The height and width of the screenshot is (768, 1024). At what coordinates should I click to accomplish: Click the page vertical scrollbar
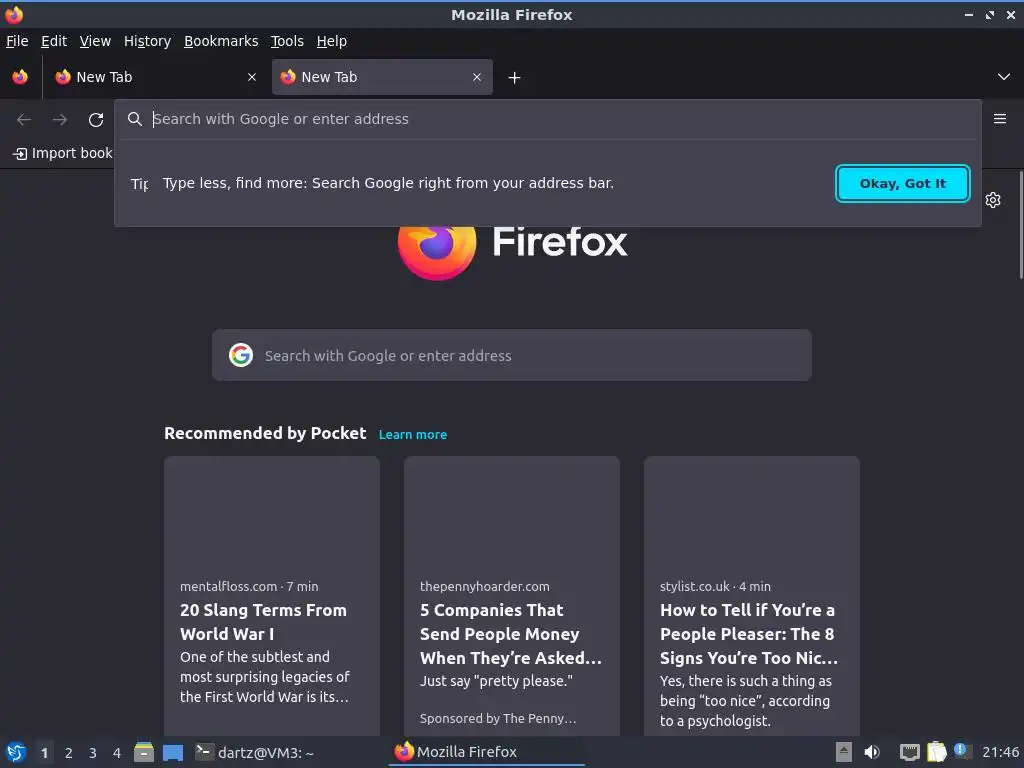(x=1021, y=225)
